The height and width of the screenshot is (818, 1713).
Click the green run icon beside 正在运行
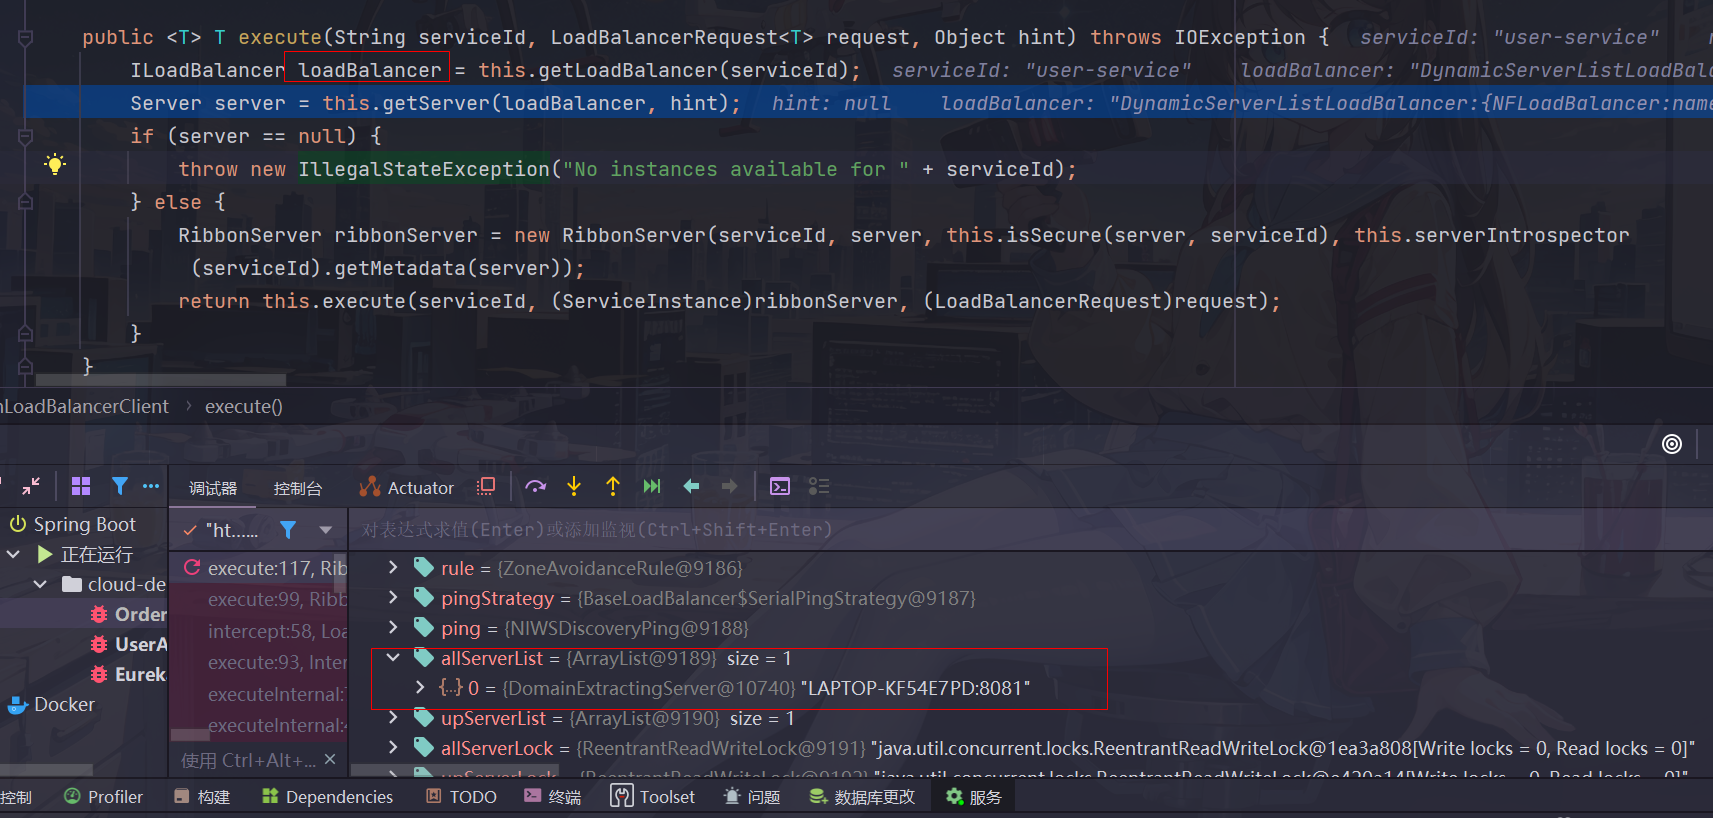(45, 554)
